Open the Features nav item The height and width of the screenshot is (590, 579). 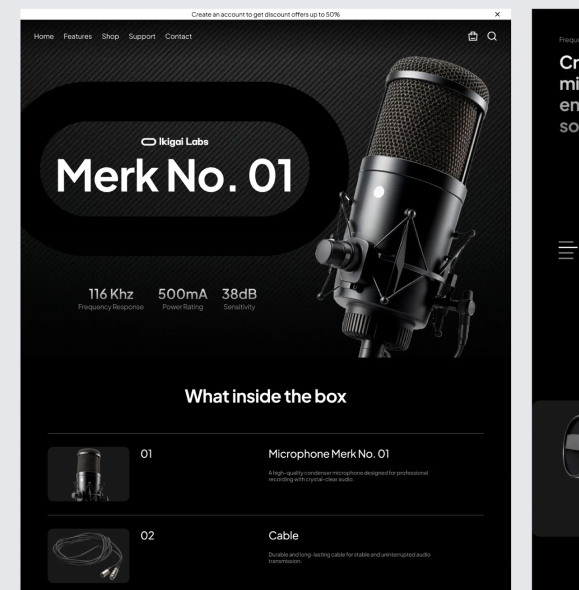tap(78, 36)
